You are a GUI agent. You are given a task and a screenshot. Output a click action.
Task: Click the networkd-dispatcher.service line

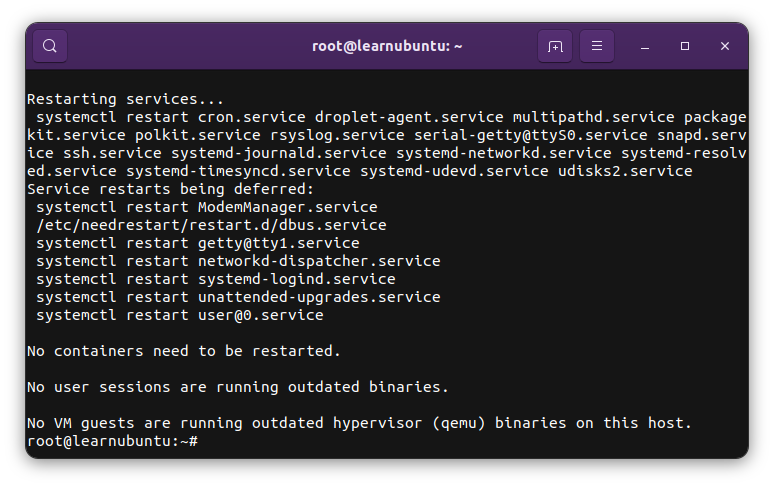pos(238,261)
